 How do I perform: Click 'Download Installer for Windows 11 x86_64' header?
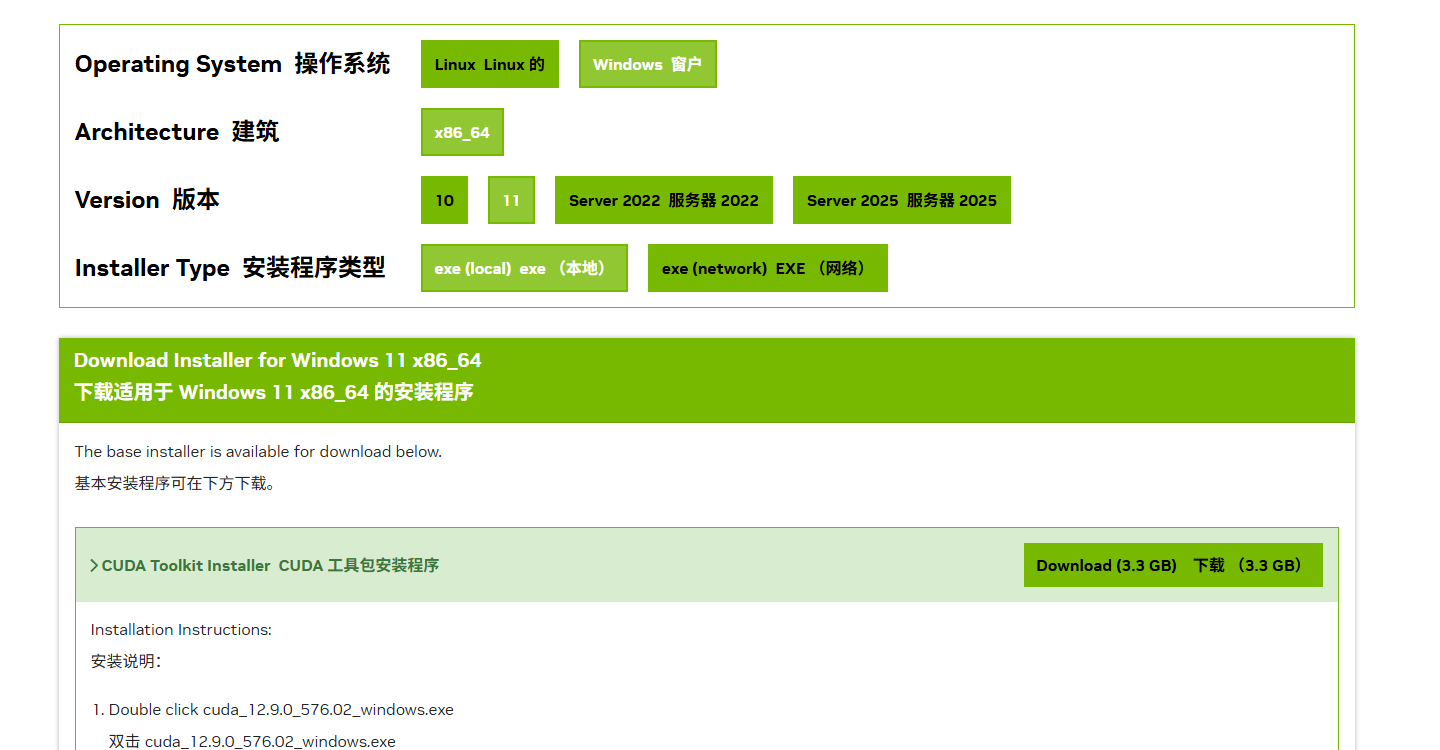click(x=278, y=360)
